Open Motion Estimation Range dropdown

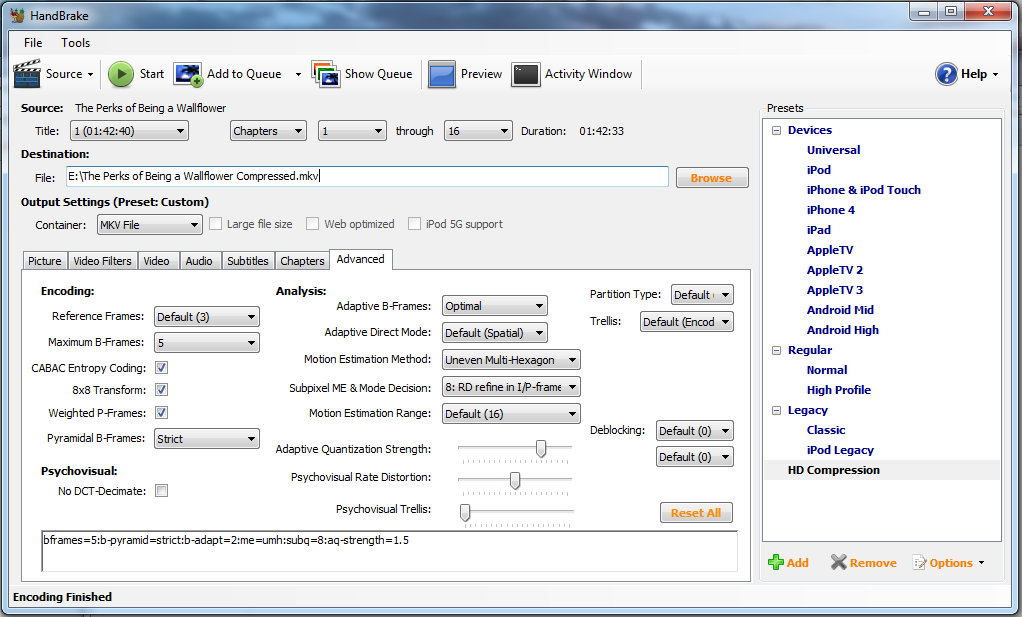click(x=511, y=414)
